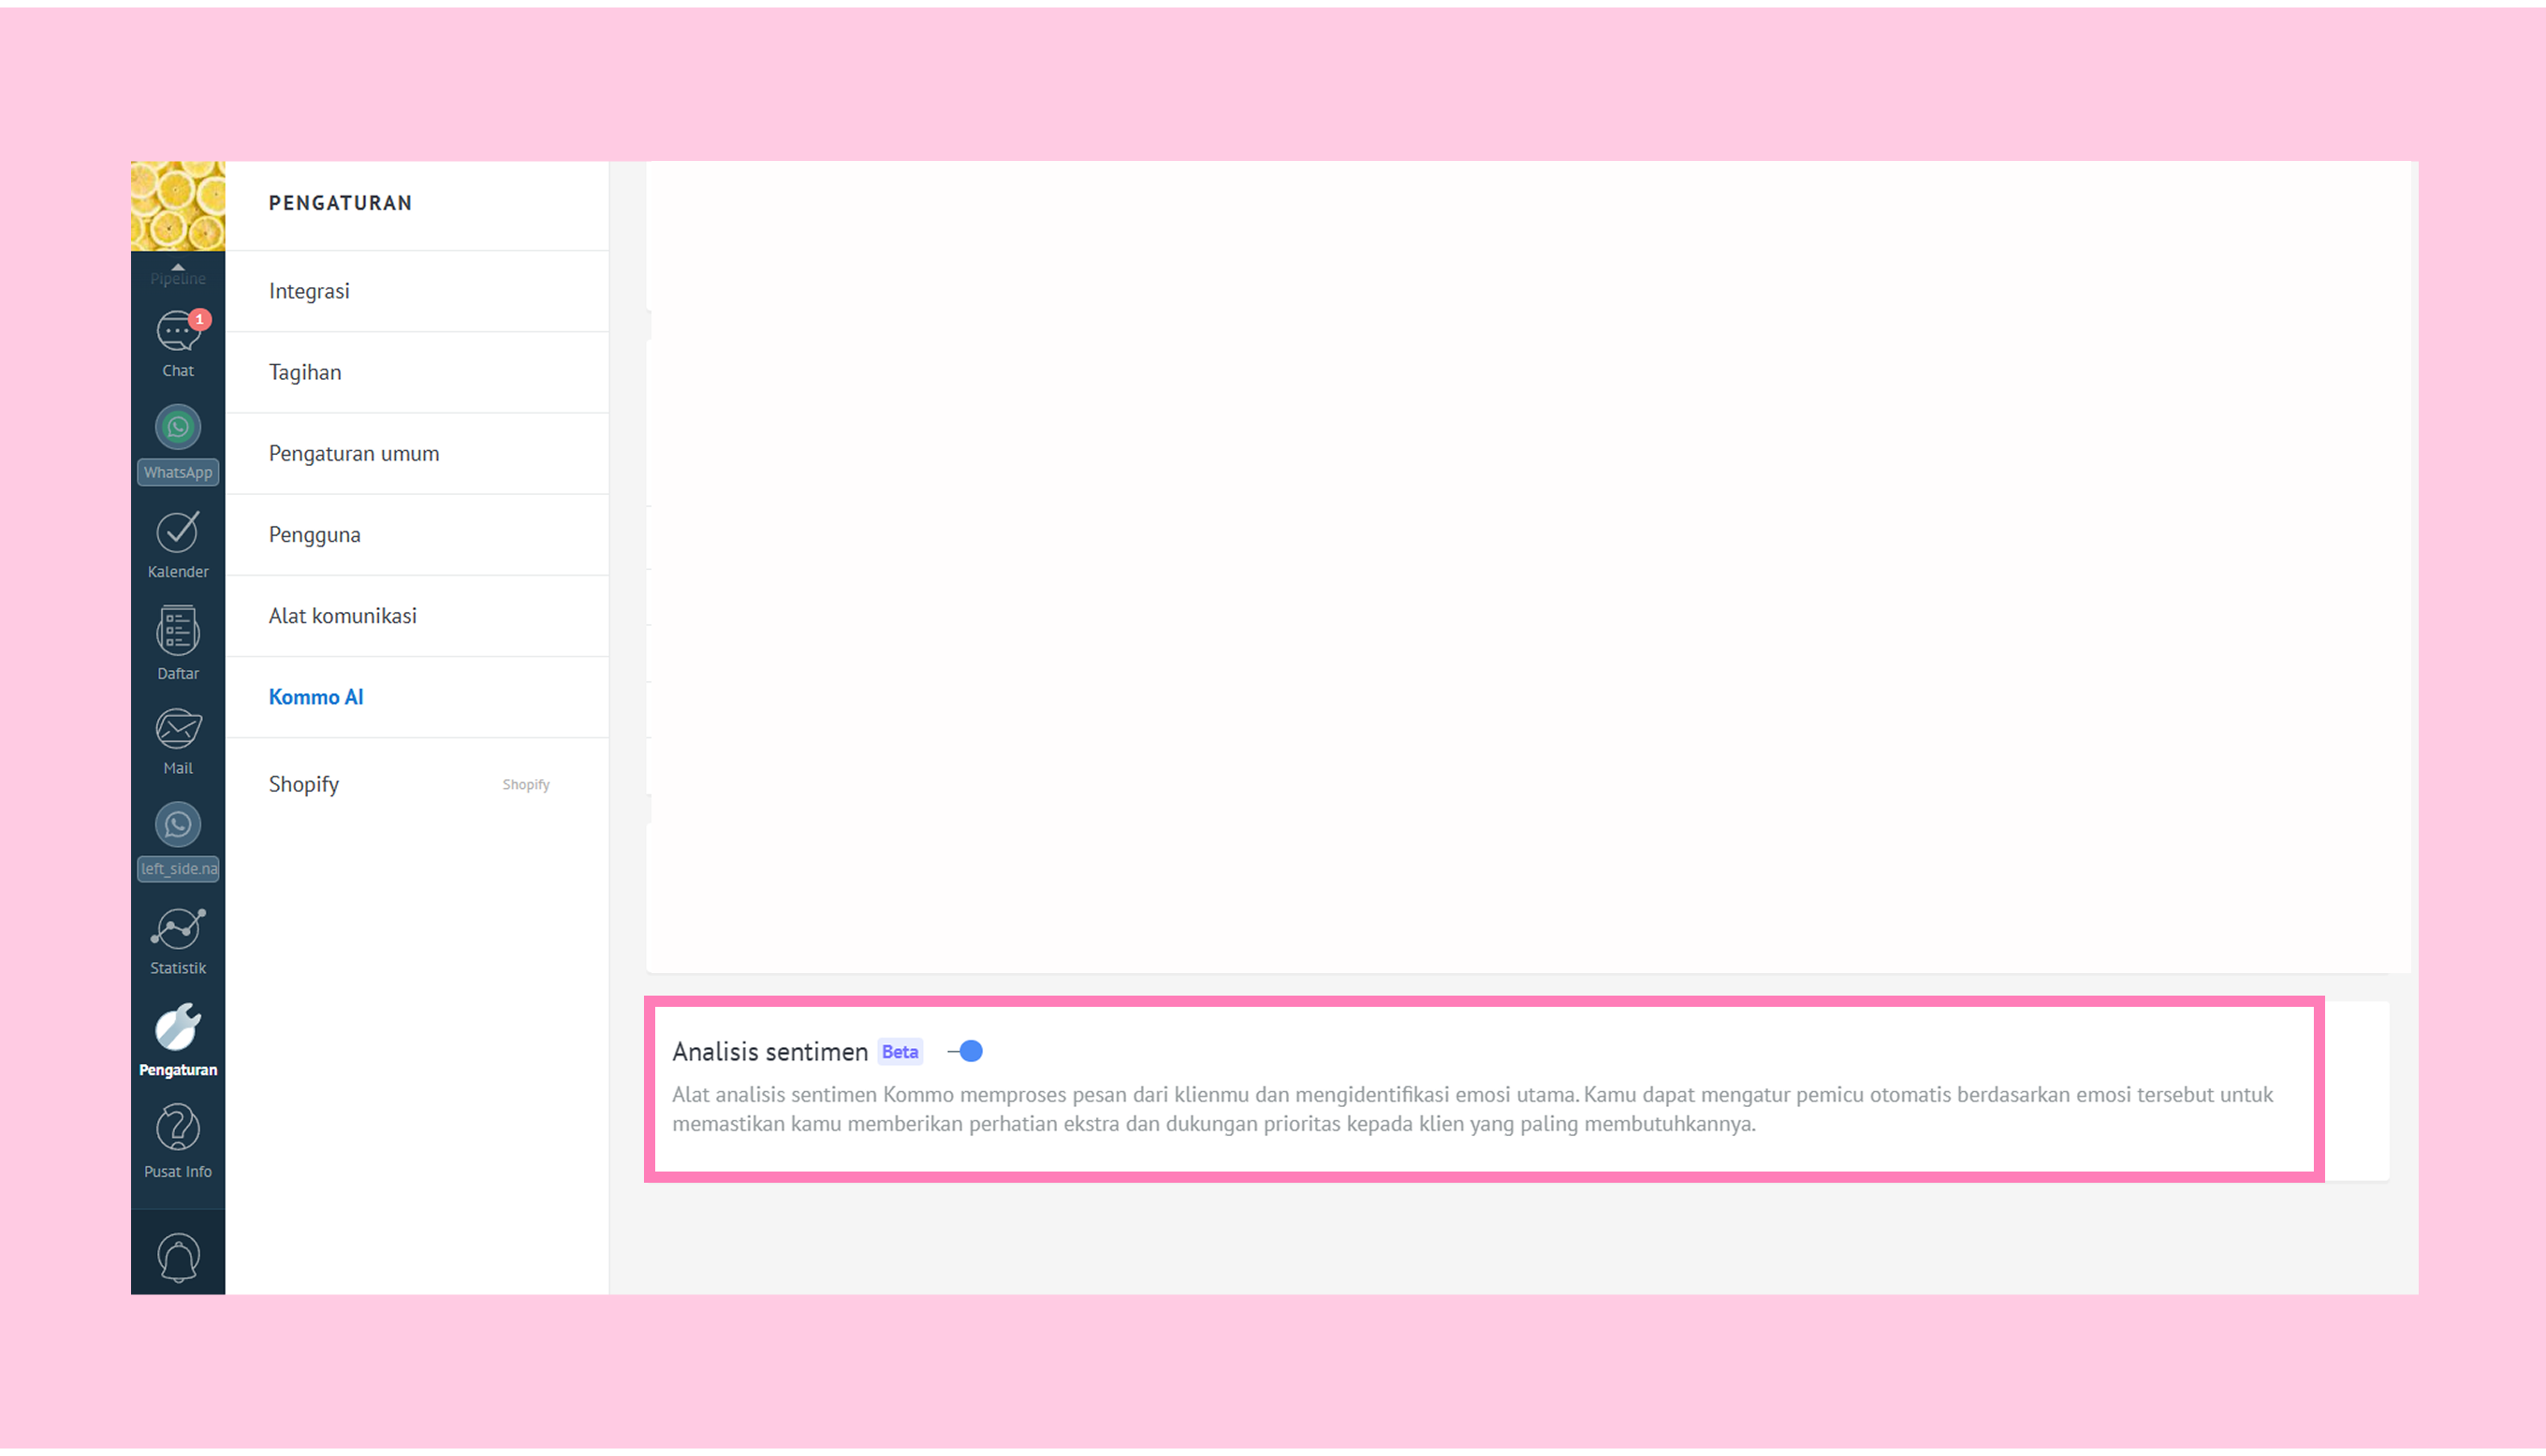This screenshot has height=1456, width=2546.
Task: Open the Chat section in sidebar
Action: pos(178,344)
